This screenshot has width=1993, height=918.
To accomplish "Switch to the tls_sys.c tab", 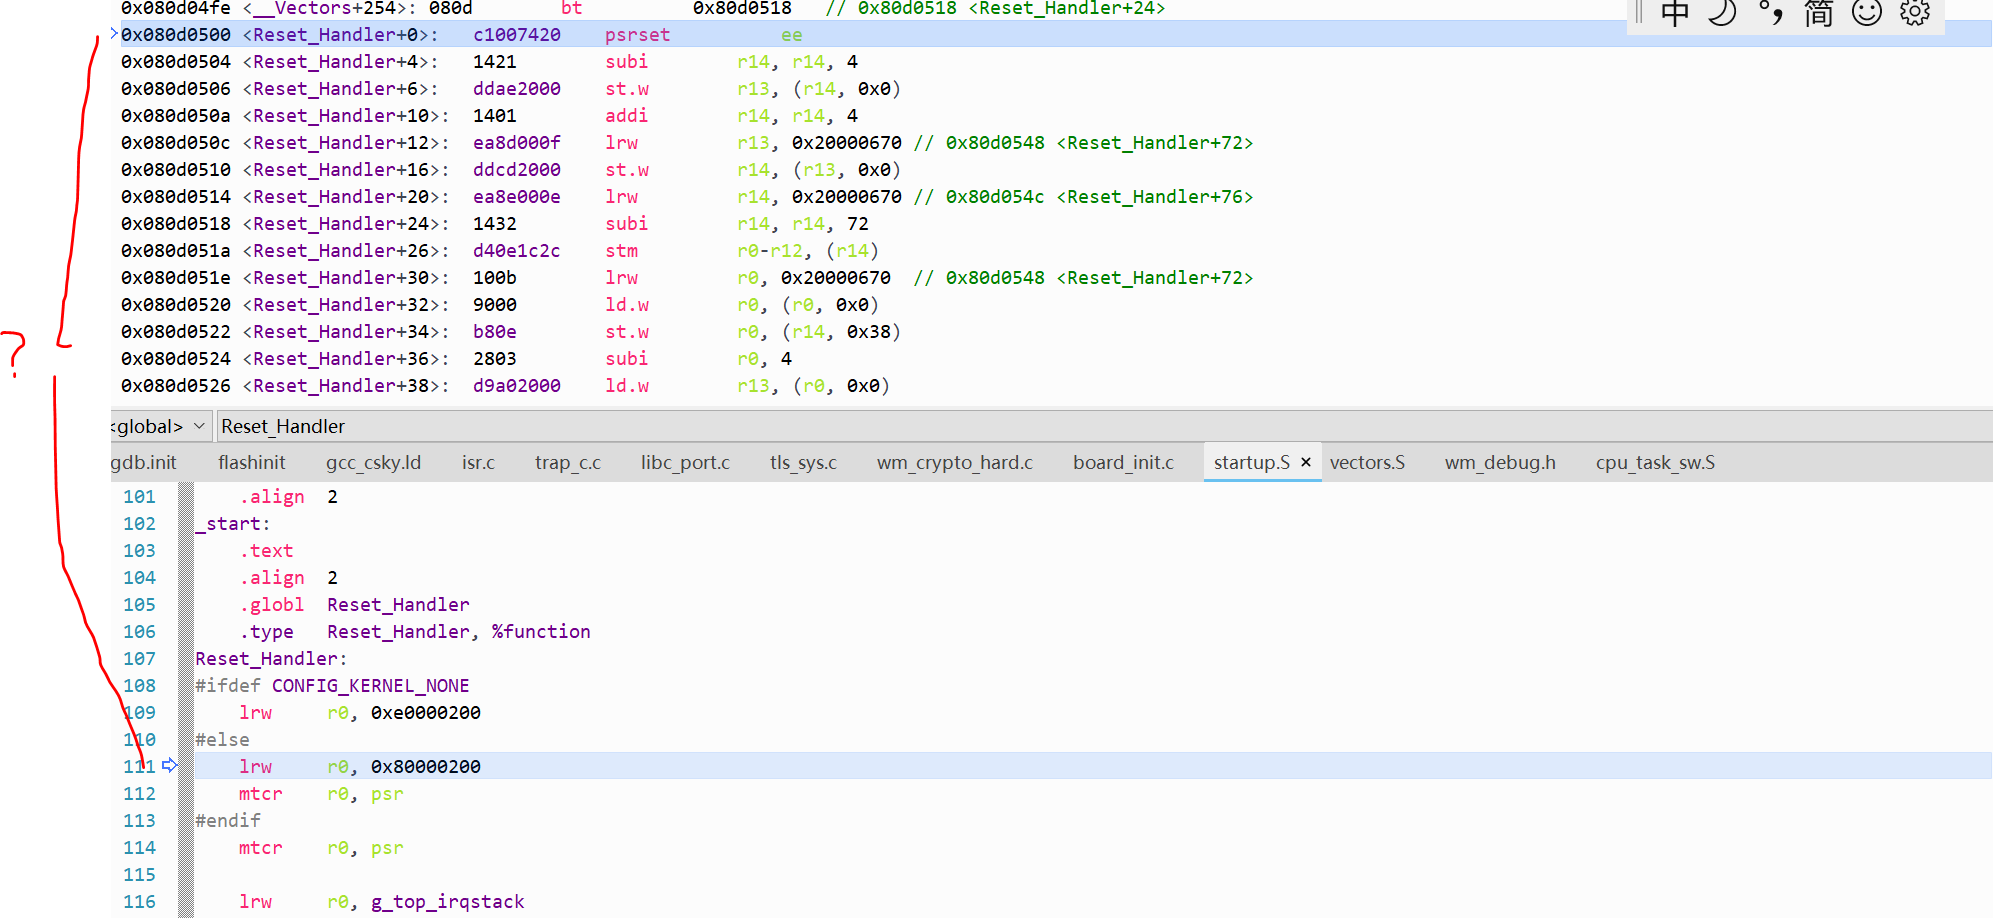I will [x=803, y=462].
